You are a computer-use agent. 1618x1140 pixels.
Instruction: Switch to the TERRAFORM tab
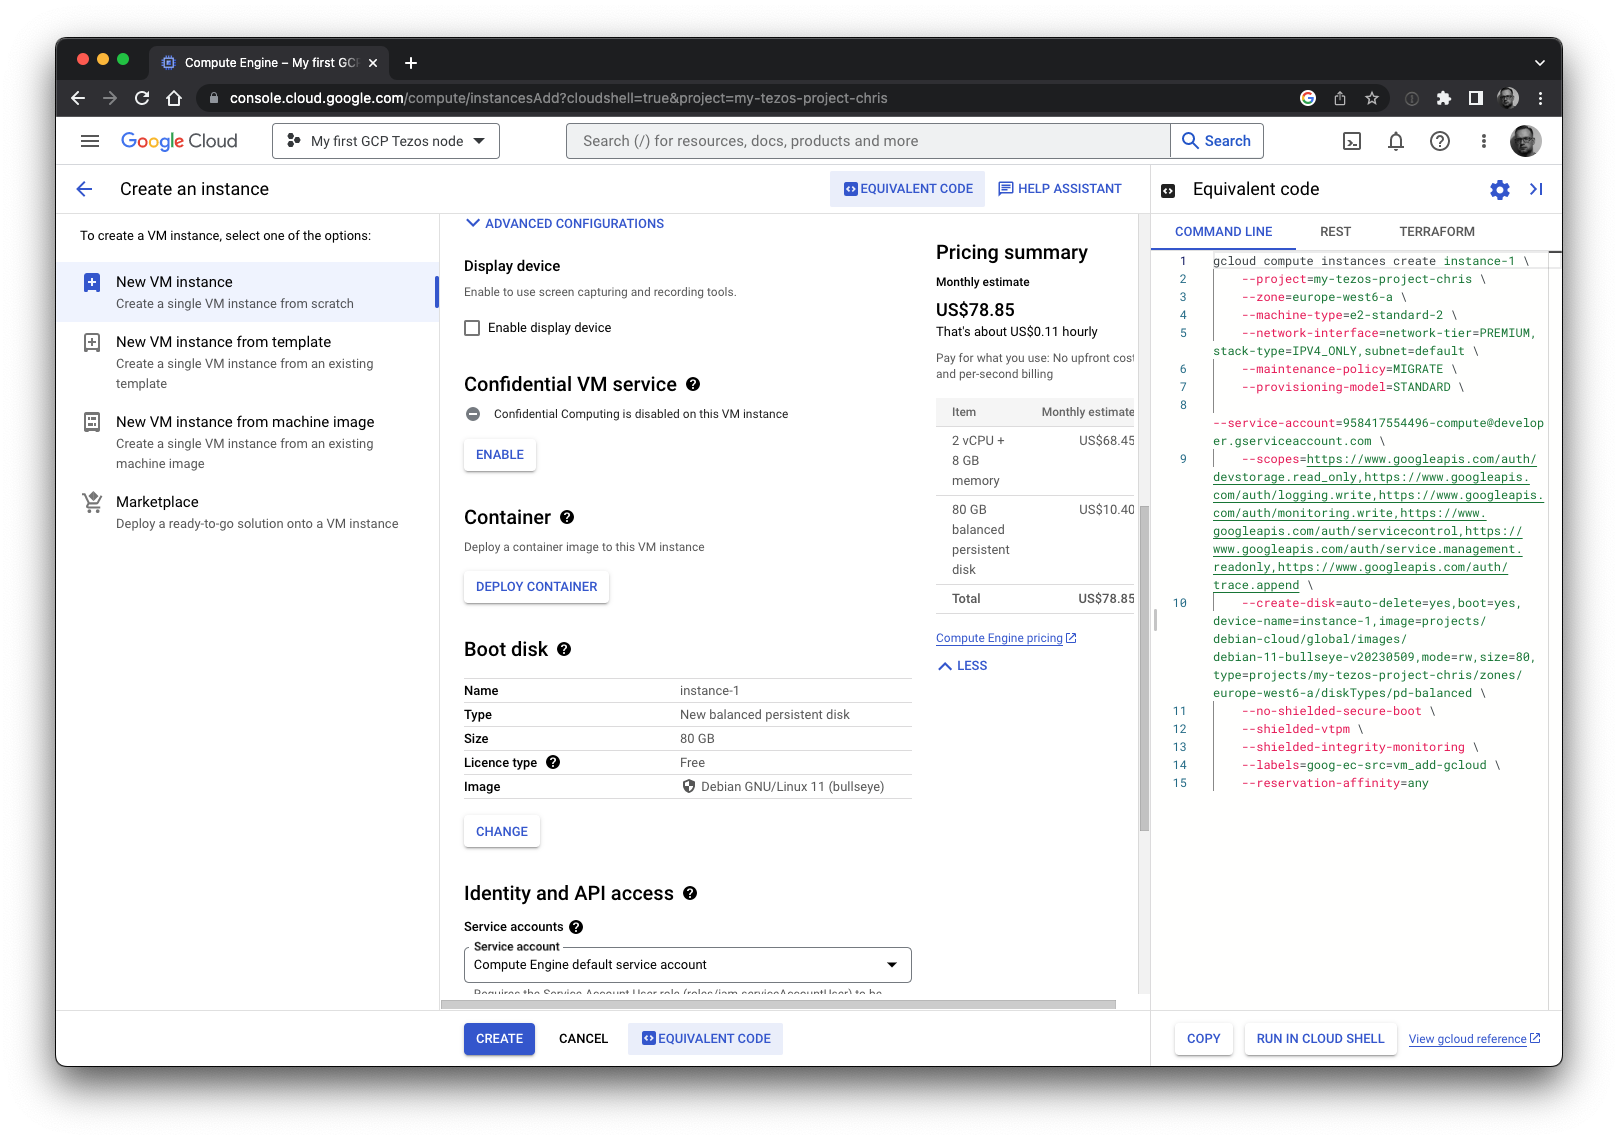[1436, 231]
